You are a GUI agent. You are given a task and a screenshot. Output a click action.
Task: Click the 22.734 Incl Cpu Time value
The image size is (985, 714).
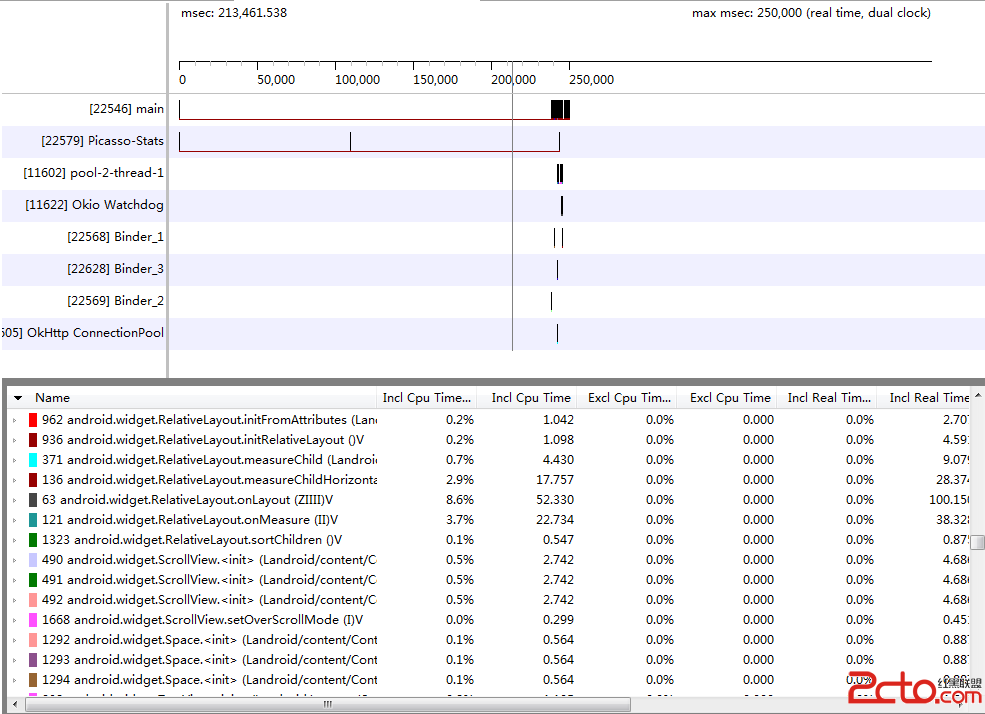point(555,521)
